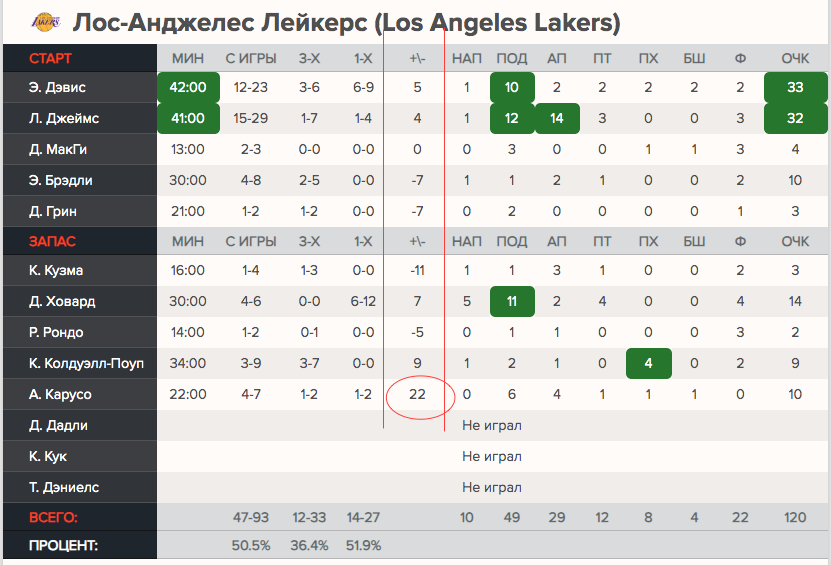Click the ПРОЦЕНТ row label
Image resolution: width=831 pixels, height=565 pixels.
click(66, 546)
